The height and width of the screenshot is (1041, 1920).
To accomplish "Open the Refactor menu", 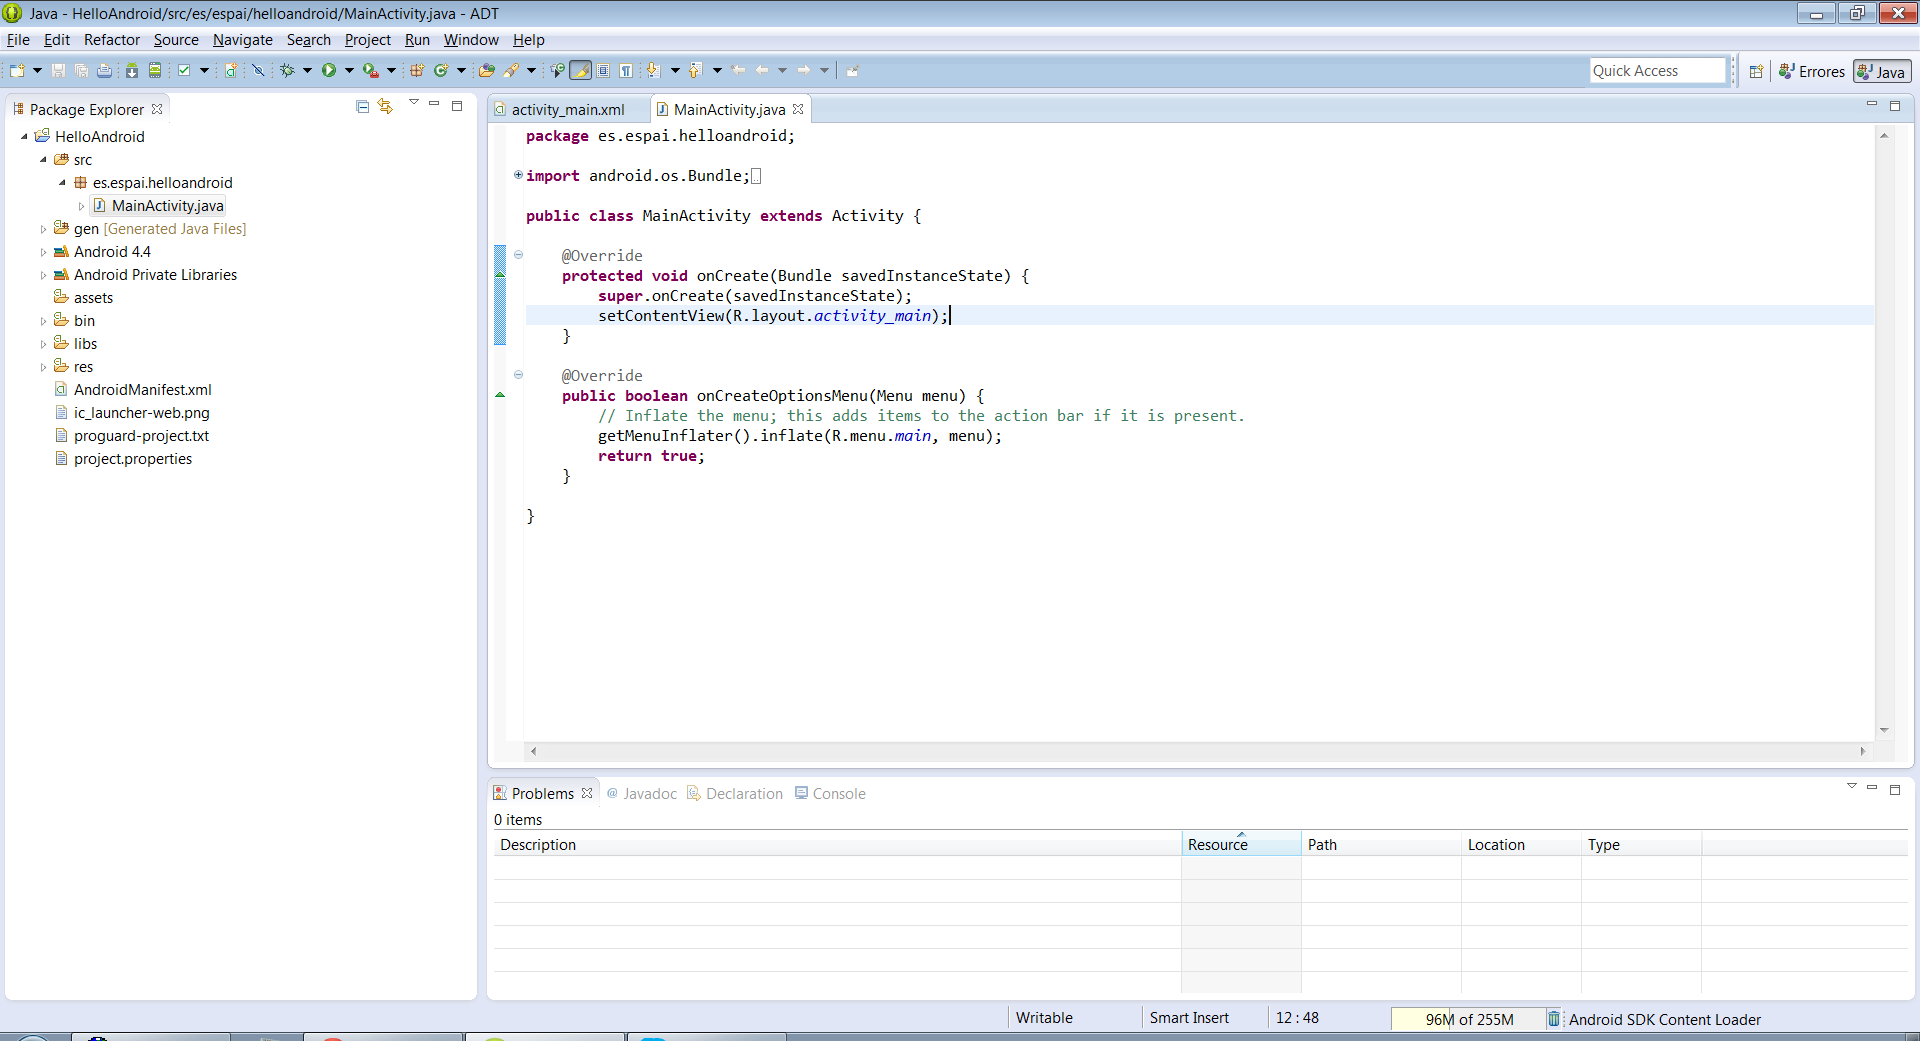I will 111,40.
